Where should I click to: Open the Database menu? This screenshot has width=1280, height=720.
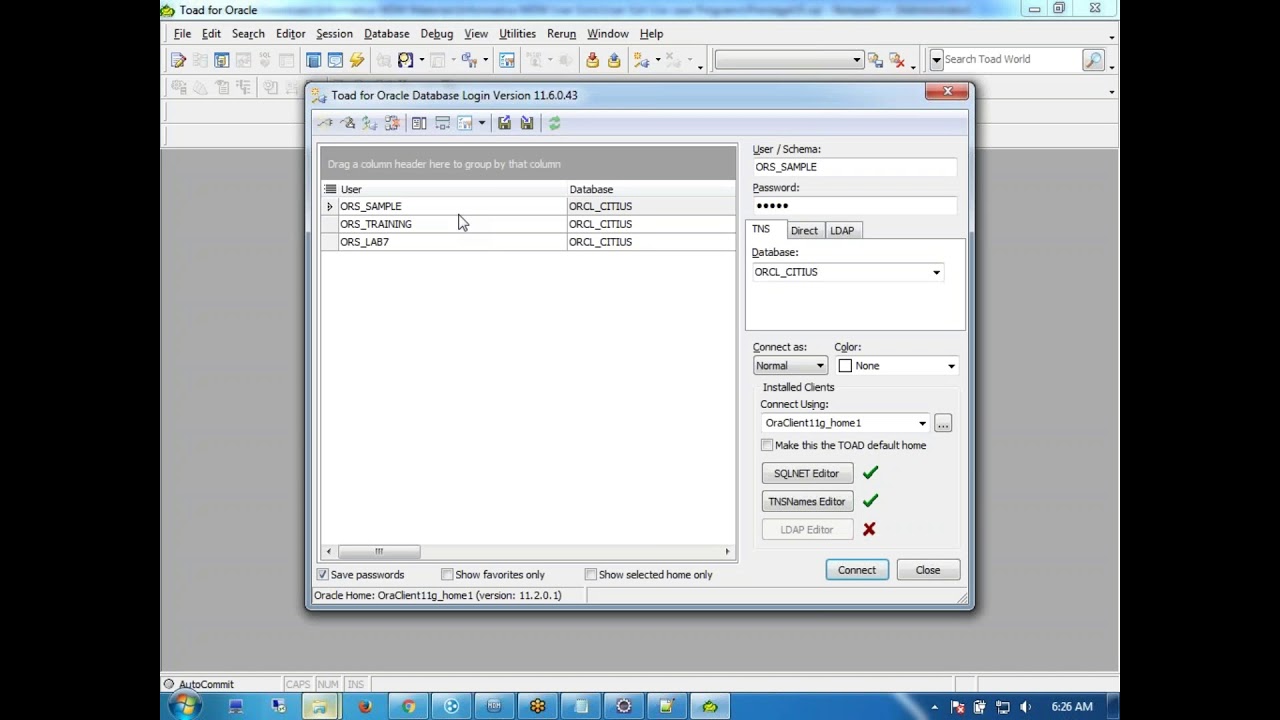[x=386, y=33]
